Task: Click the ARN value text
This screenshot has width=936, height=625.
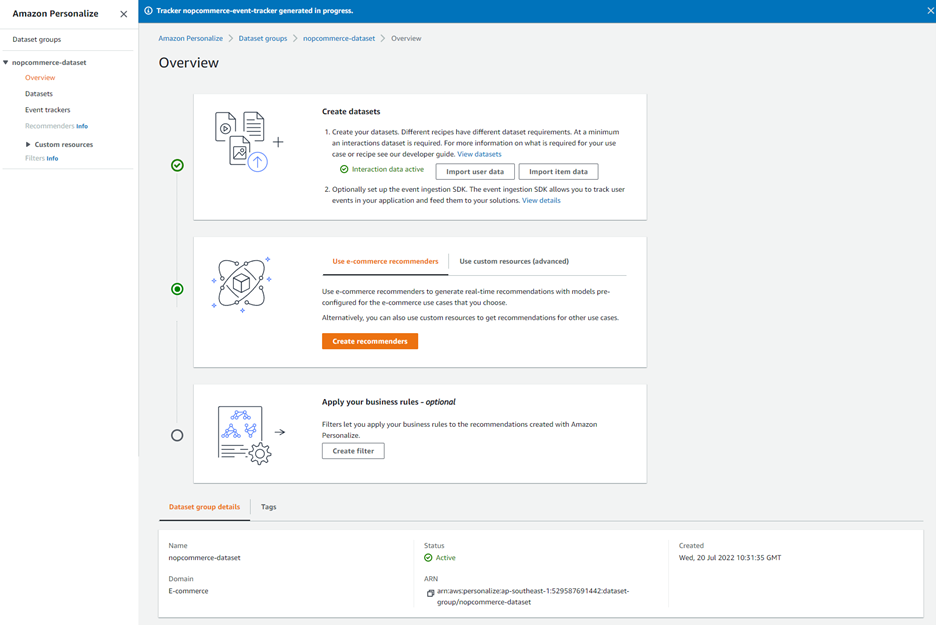Action: [532, 596]
